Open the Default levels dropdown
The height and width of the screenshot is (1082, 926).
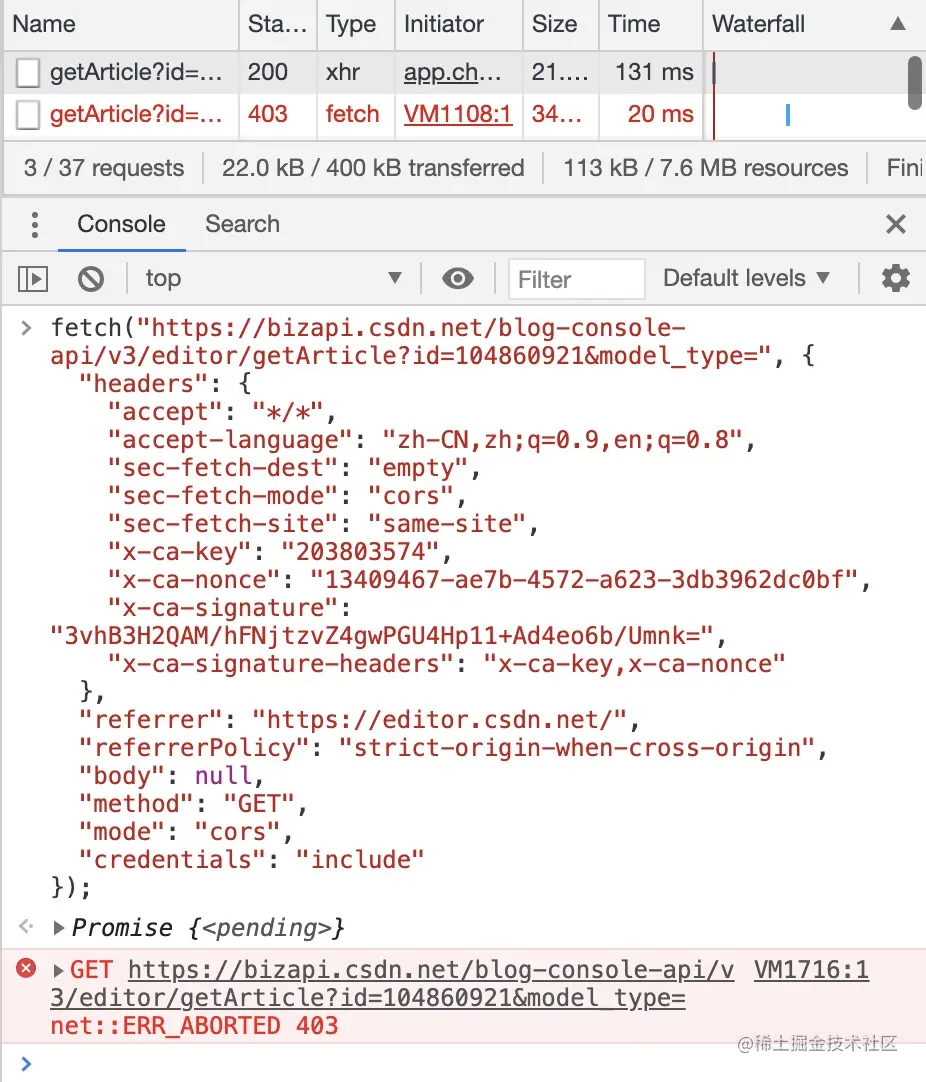point(747,278)
